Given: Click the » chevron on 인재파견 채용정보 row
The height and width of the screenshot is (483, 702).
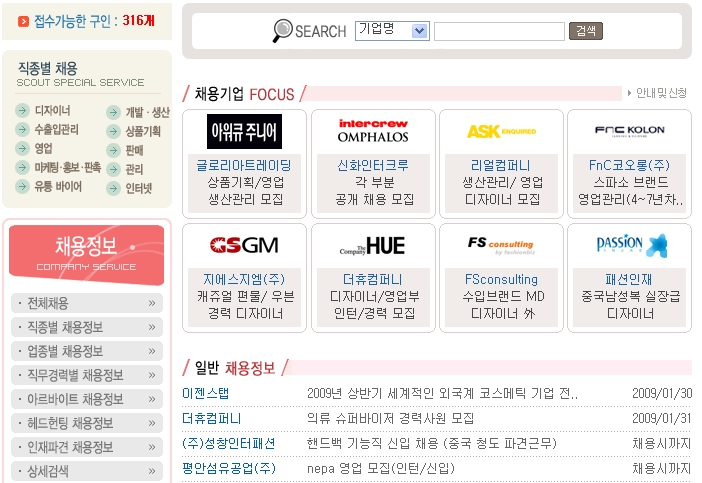Looking at the screenshot, I should pos(152,447).
